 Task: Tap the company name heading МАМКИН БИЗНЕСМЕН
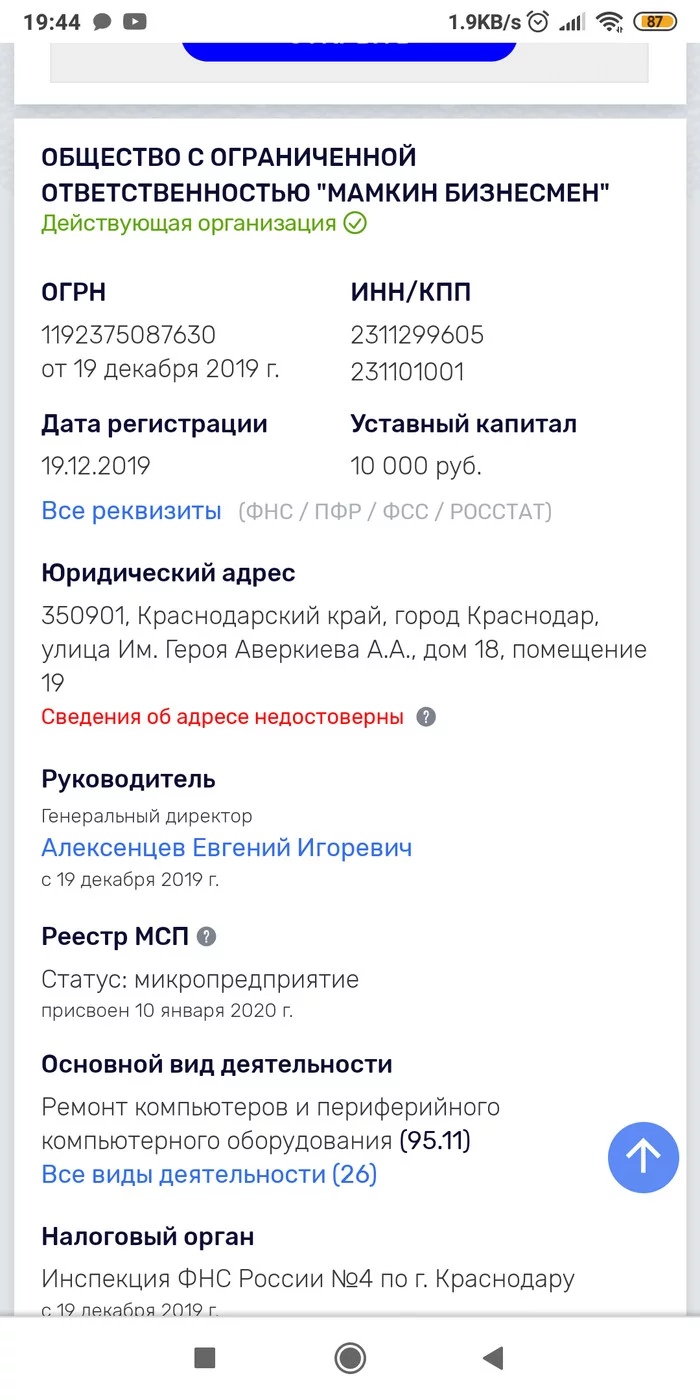326,175
